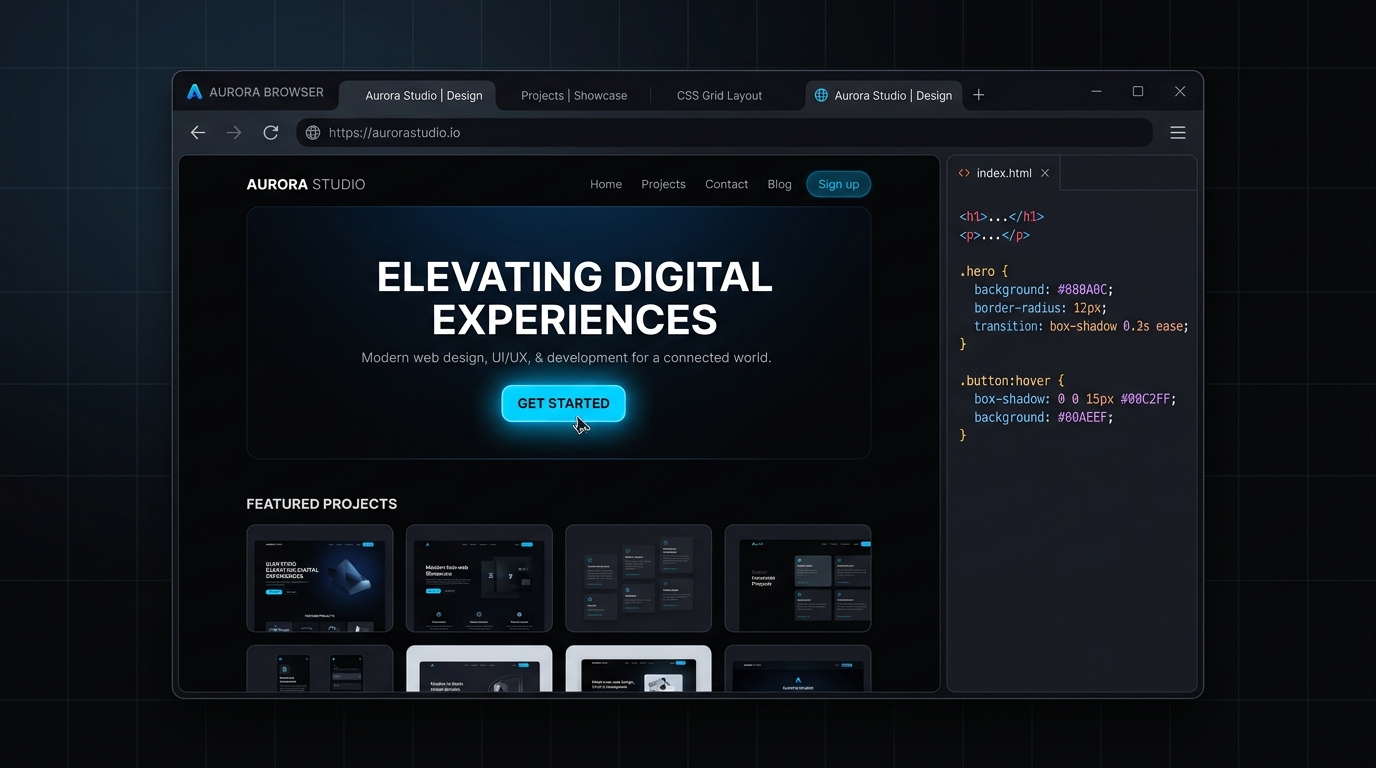Image resolution: width=1376 pixels, height=768 pixels.
Task: Select the index.html tab in code panel
Action: [x=1004, y=173]
